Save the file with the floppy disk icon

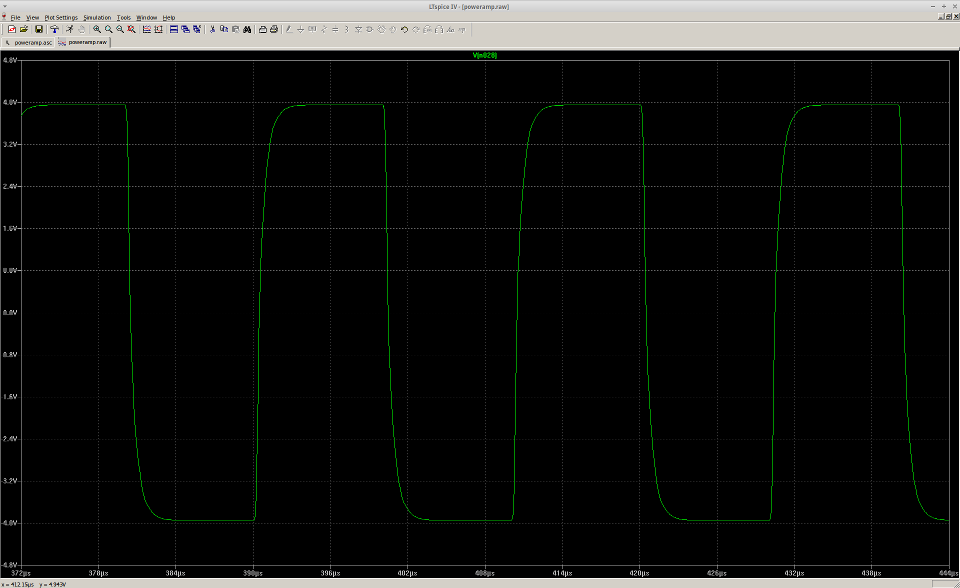click(x=39, y=29)
